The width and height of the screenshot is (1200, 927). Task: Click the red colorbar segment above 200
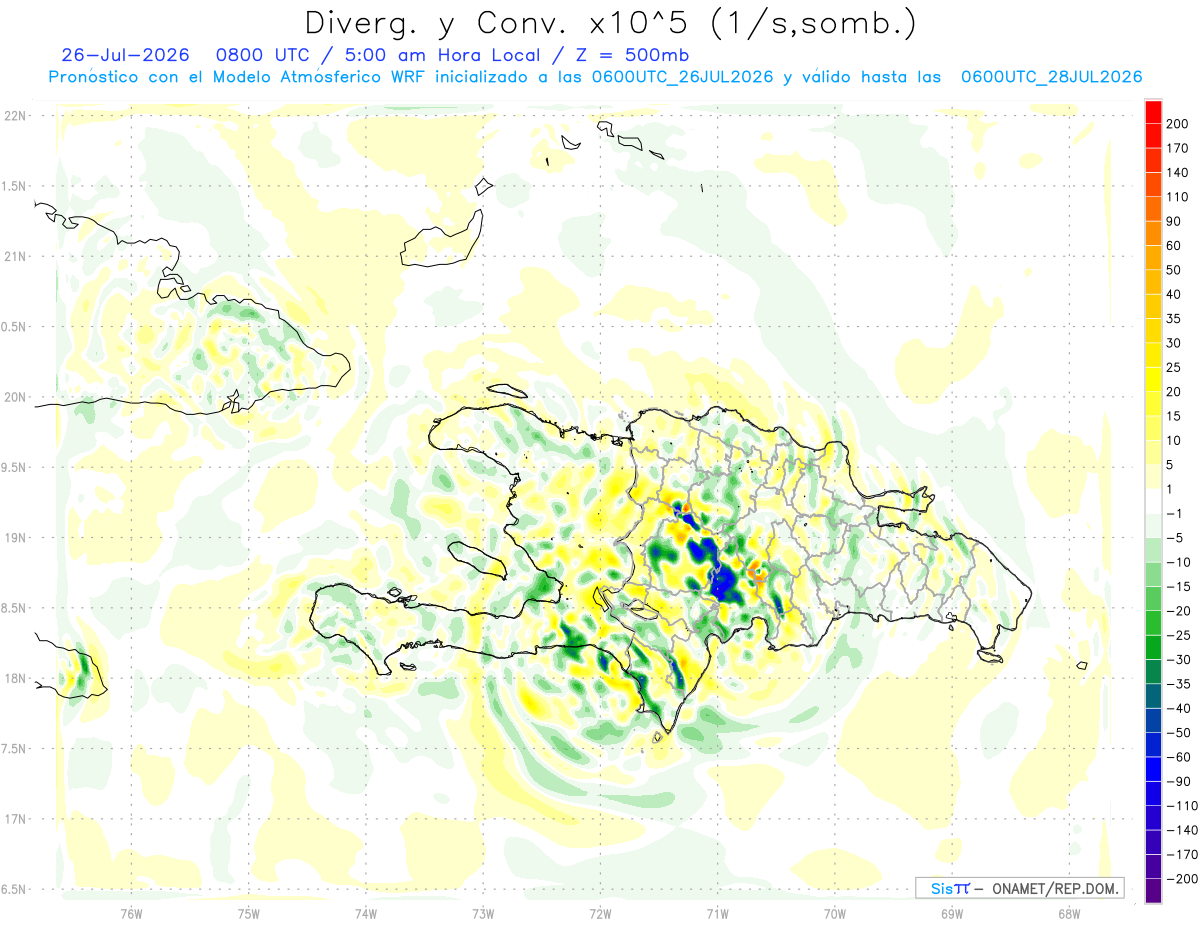tap(1153, 112)
